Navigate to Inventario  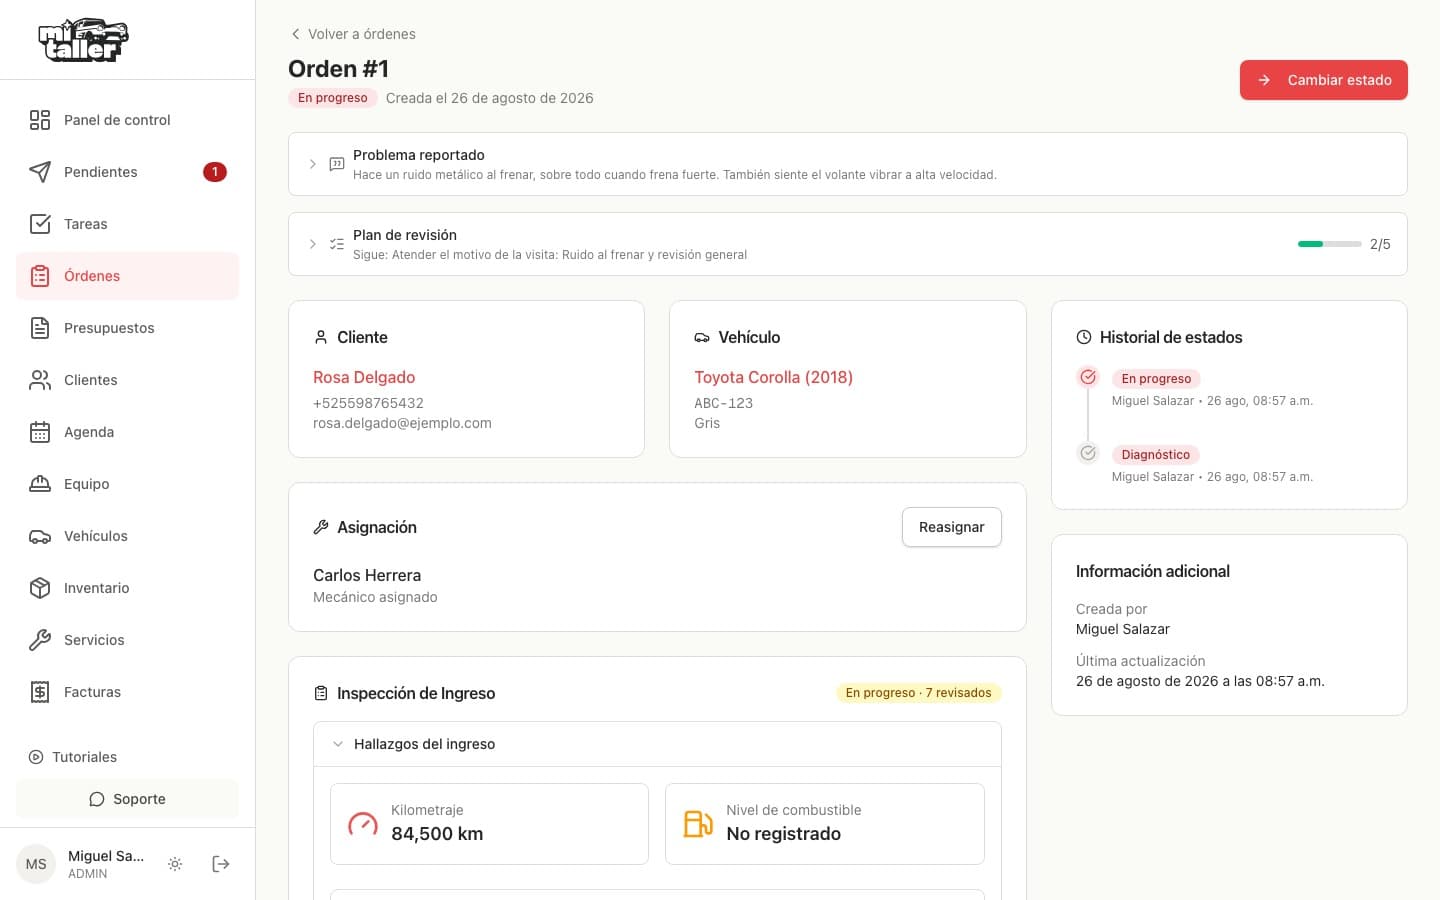[128, 588]
